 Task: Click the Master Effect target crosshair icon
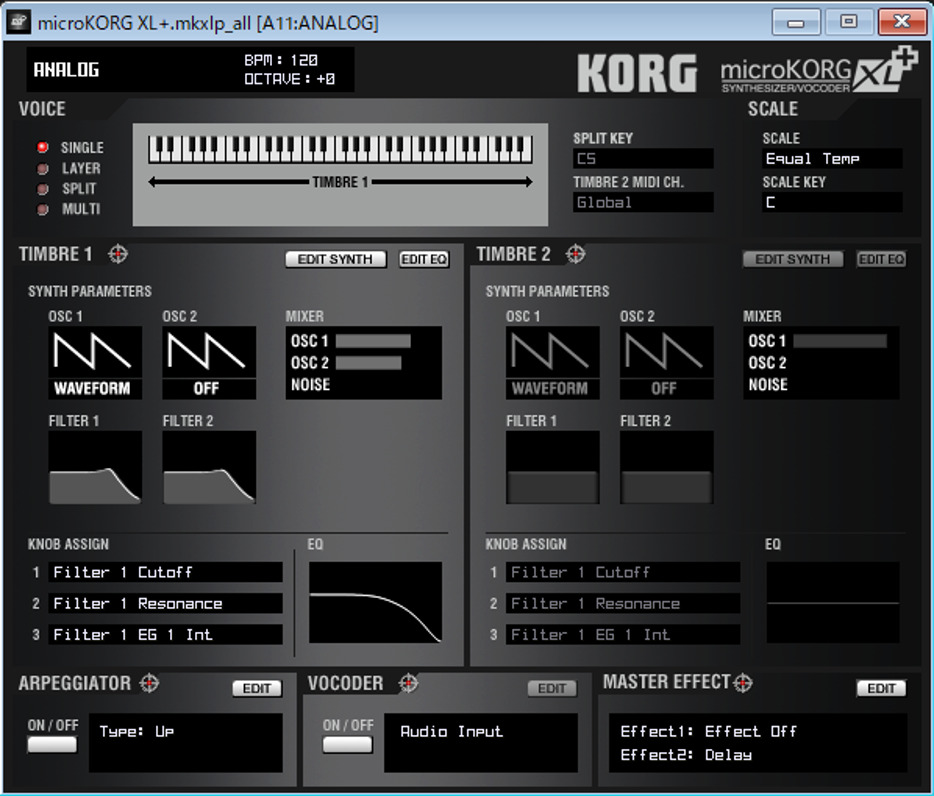click(743, 683)
